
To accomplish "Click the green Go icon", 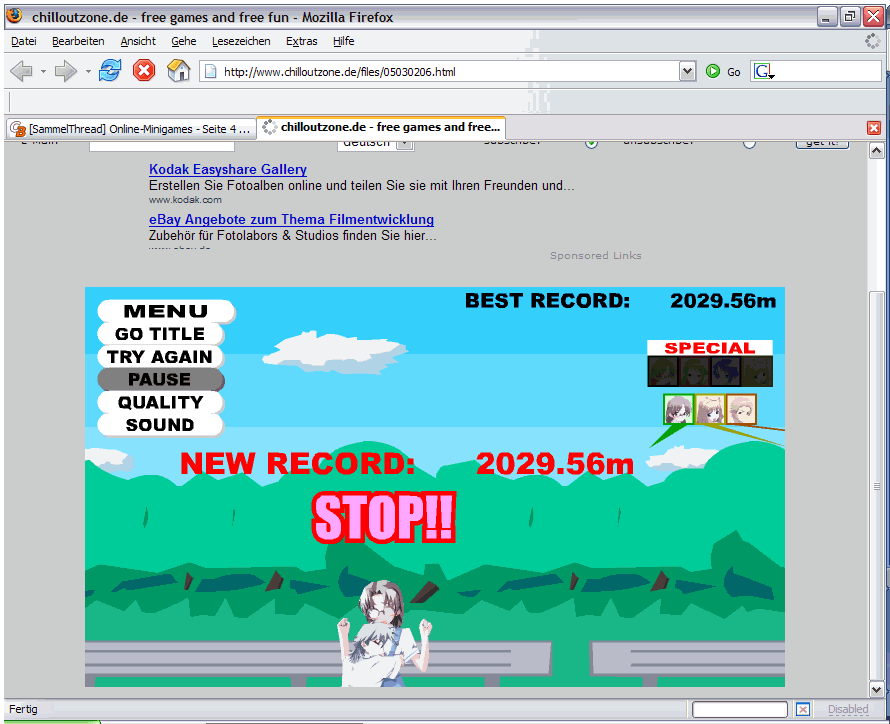I will [x=713, y=71].
